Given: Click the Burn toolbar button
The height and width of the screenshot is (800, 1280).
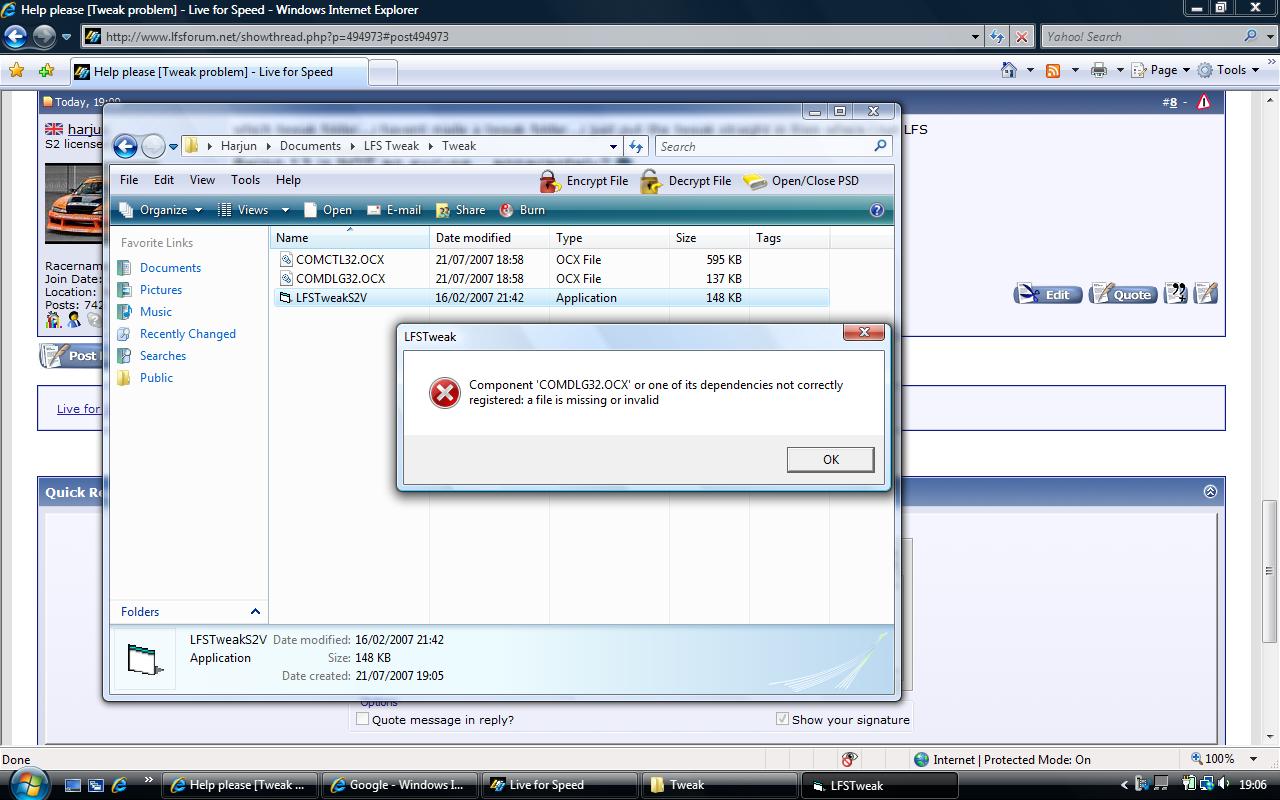Looking at the screenshot, I should [x=522, y=210].
